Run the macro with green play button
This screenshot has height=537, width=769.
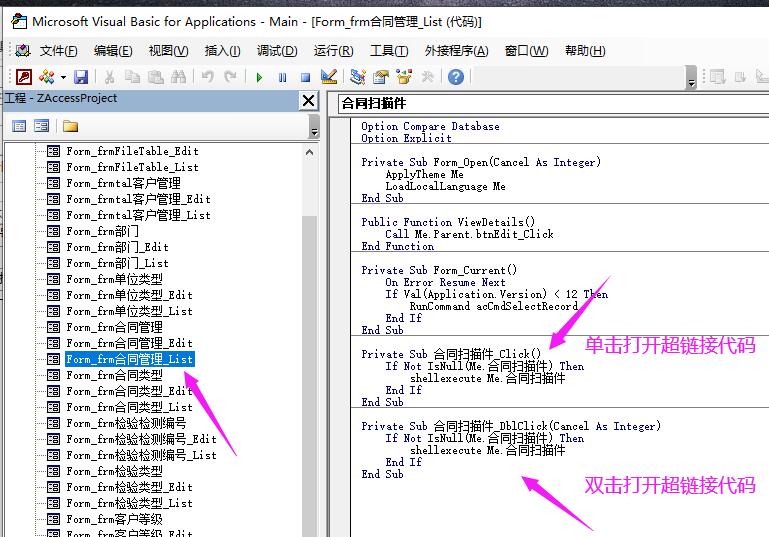tap(259, 77)
